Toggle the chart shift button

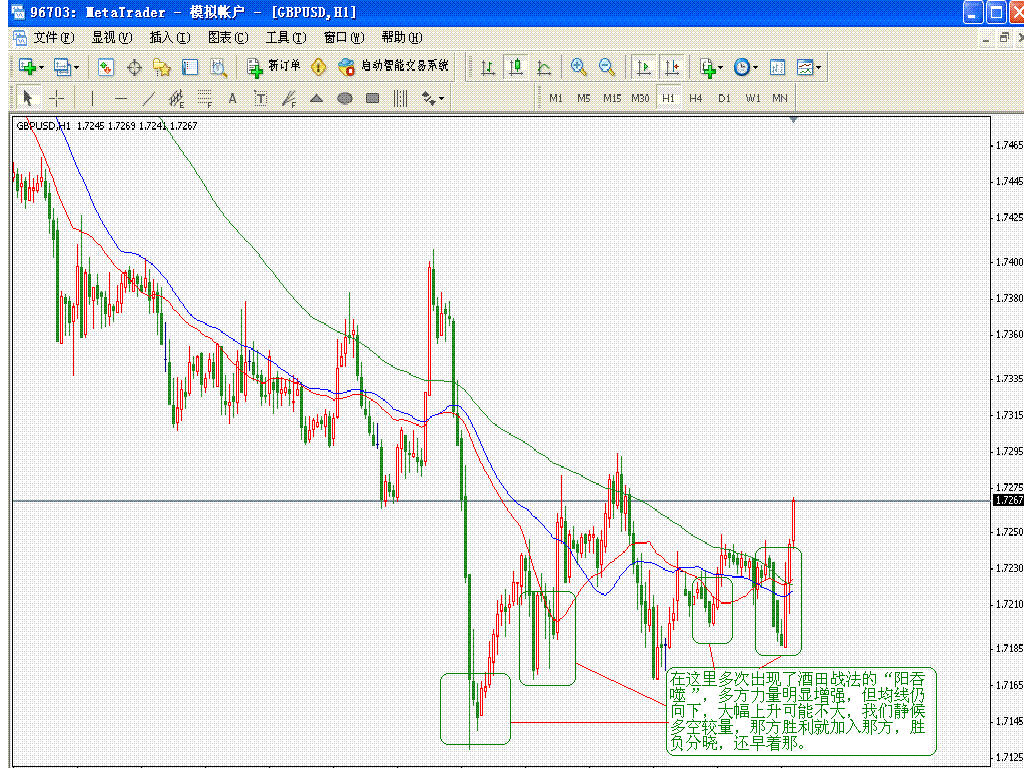click(x=672, y=67)
